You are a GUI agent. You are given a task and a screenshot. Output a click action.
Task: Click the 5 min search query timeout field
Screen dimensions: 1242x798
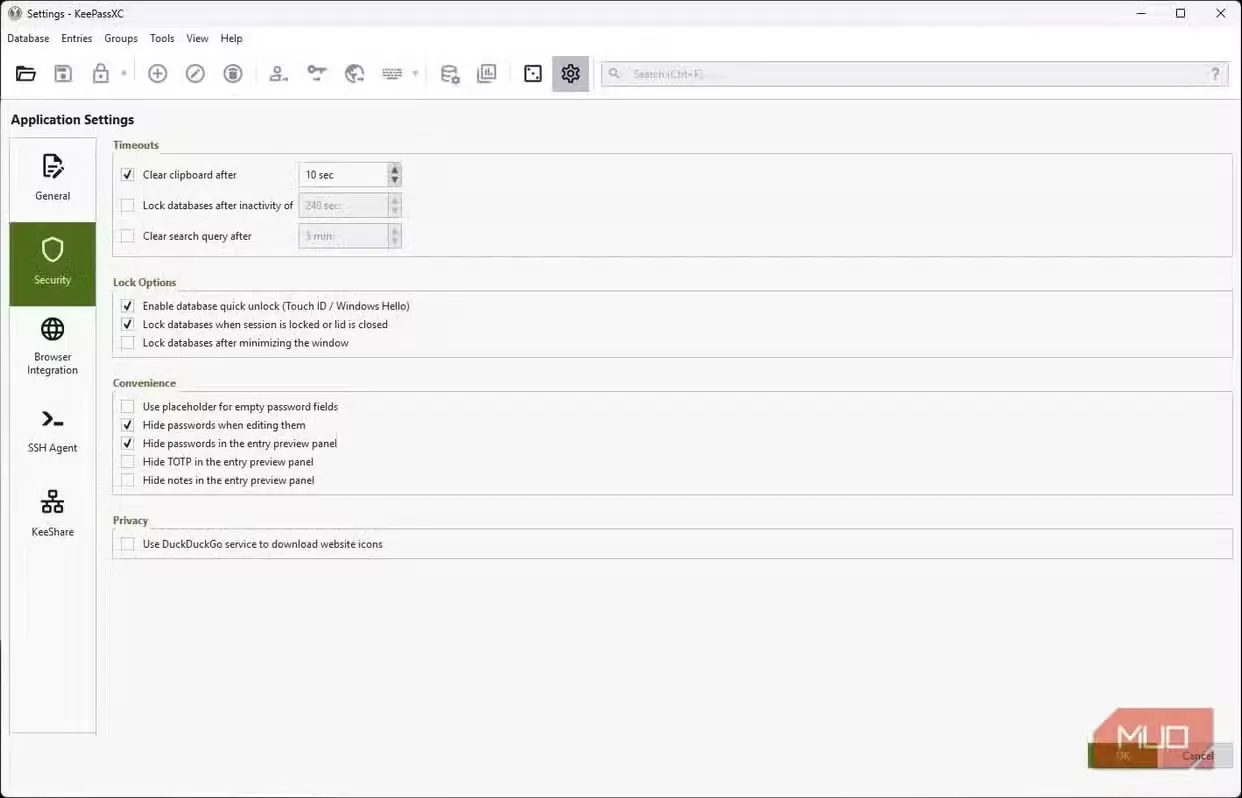[x=343, y=237]
